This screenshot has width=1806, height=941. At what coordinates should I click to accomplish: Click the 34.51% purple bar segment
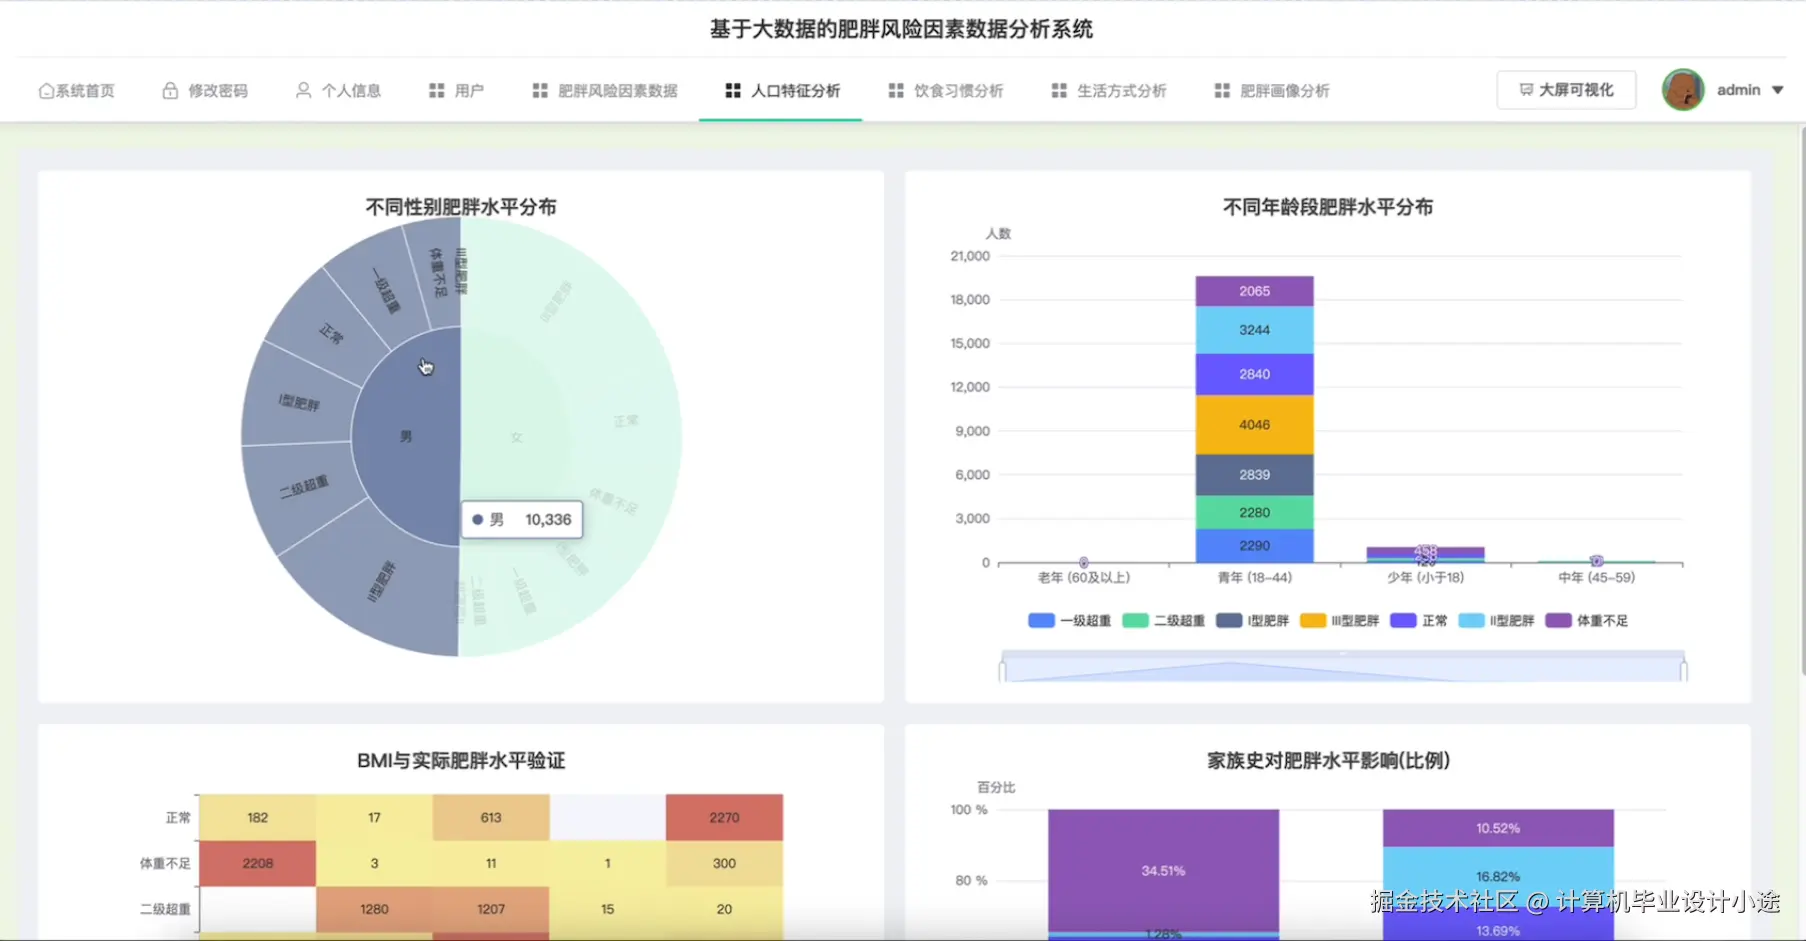point(1163,871)
